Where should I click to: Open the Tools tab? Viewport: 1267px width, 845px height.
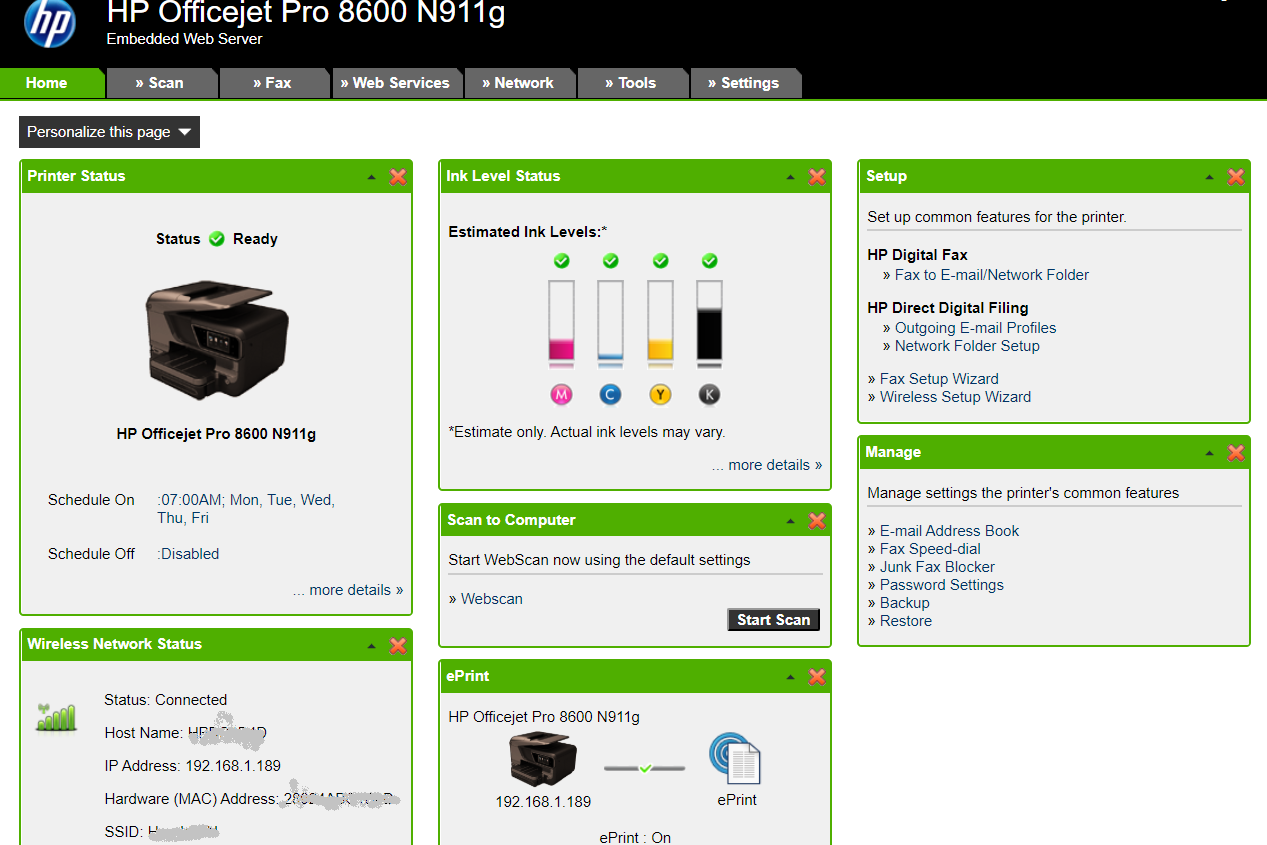coord(632,83)
